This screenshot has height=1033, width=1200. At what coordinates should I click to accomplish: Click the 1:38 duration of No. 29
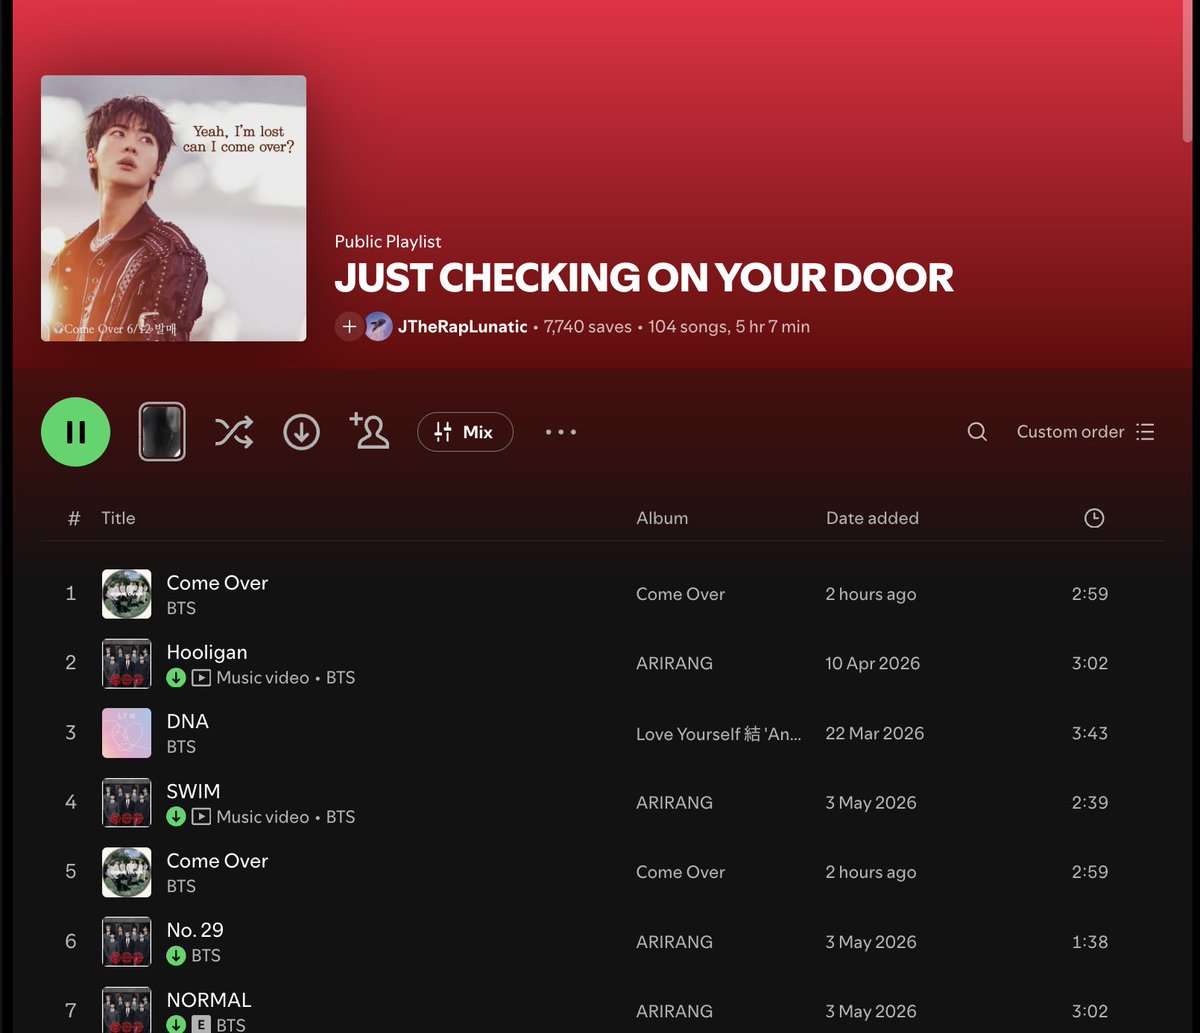coord(1090,942)
